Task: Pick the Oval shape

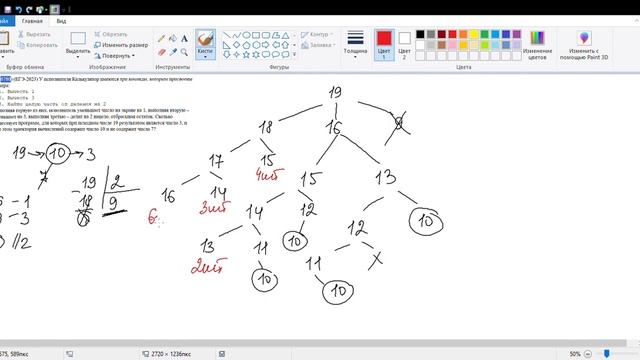Action: [246, 36]
